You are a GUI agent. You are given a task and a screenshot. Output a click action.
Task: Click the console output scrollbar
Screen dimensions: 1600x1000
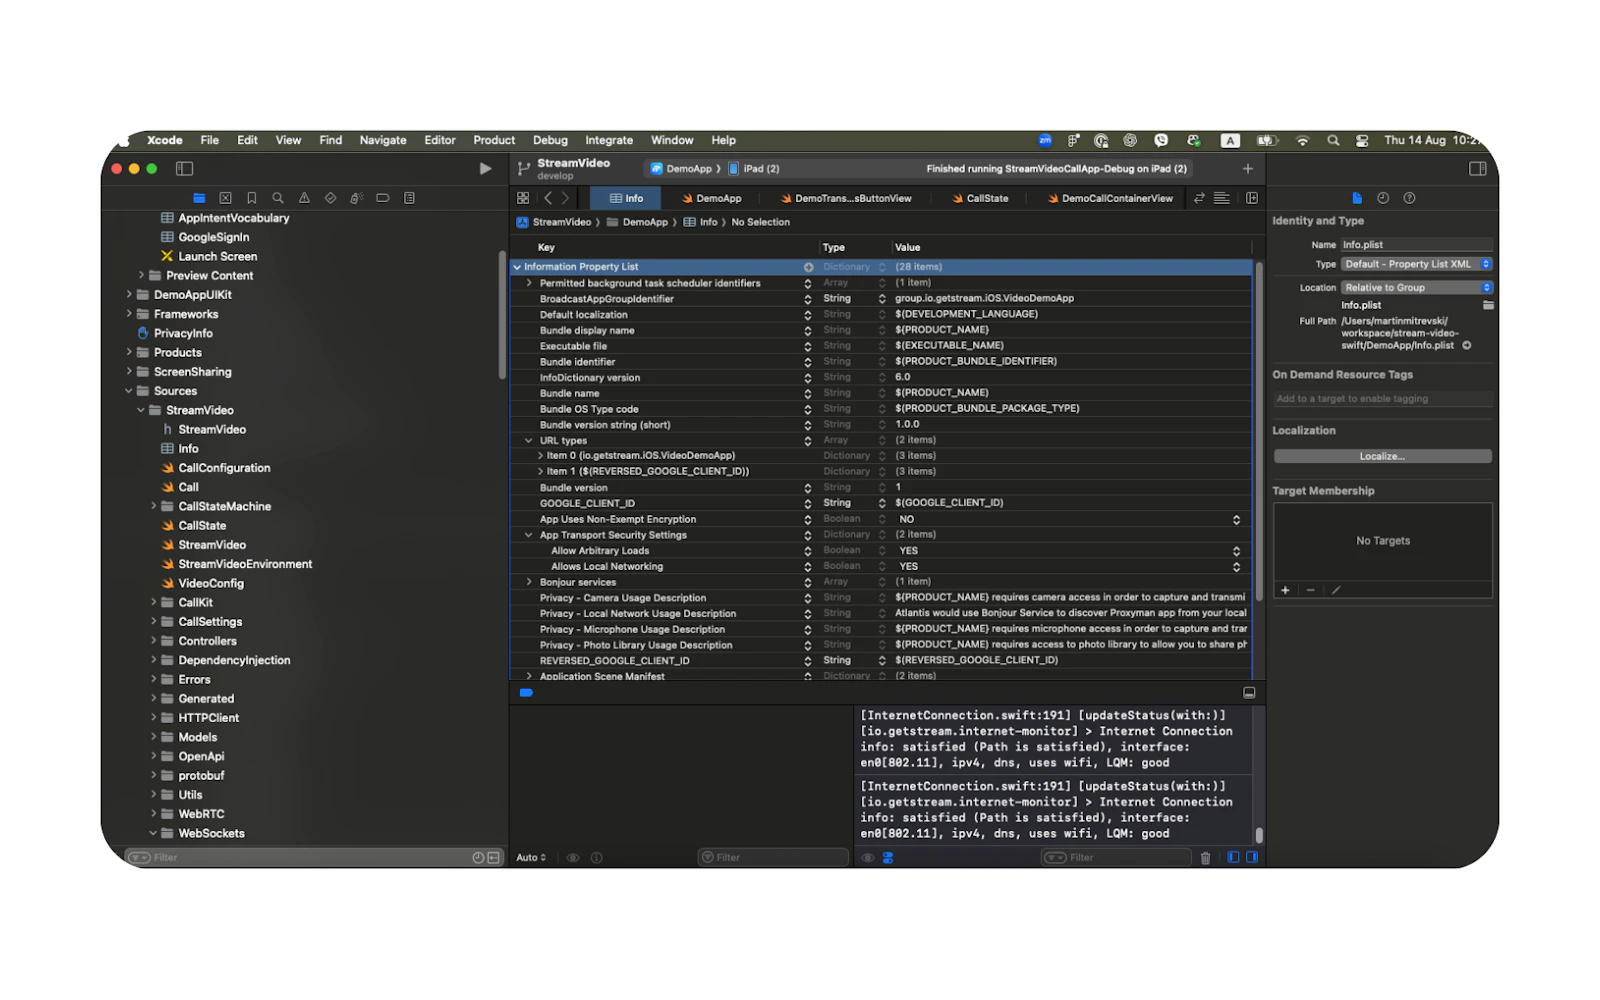pos(1259,834)
